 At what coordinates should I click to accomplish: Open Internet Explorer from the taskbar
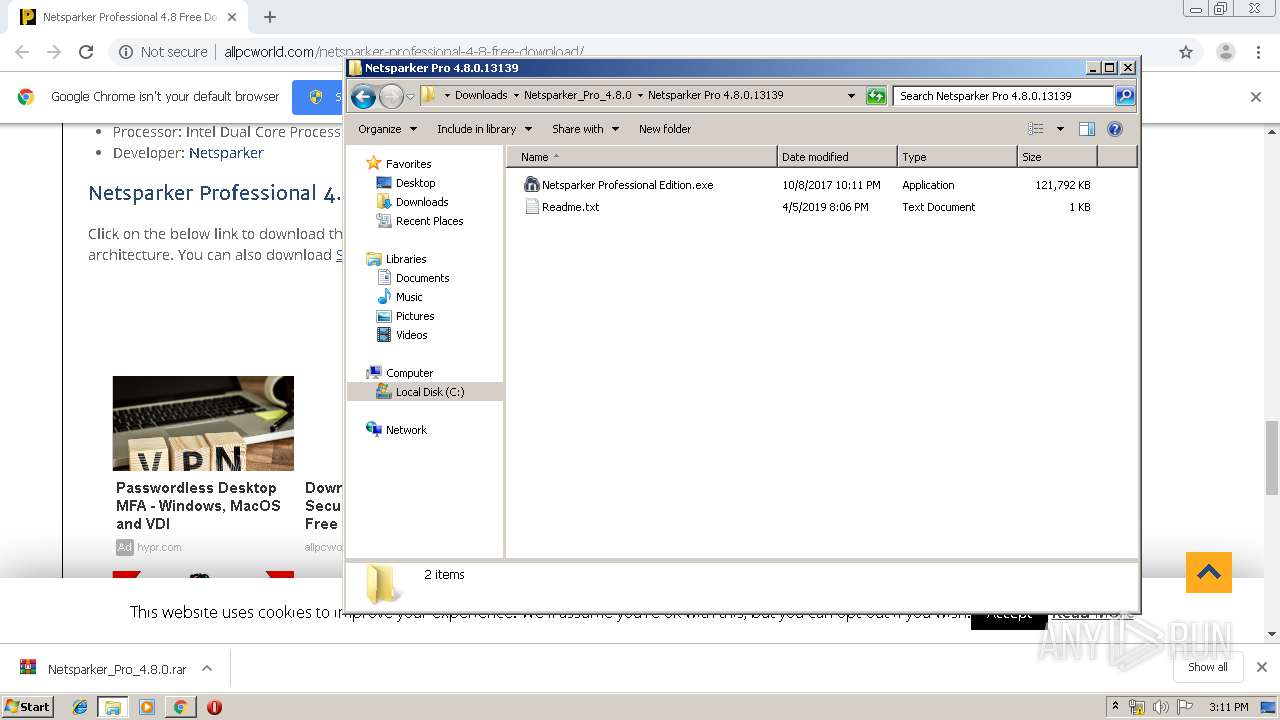(x=80, y=707)
